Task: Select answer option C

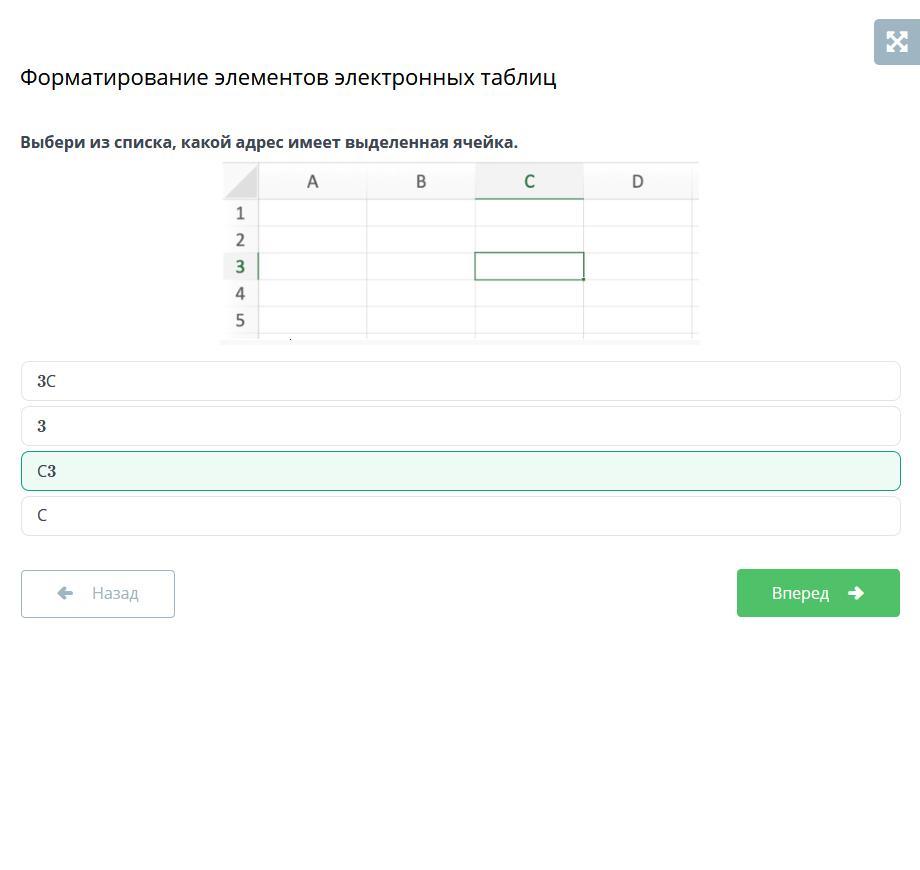Action: tap(461, 516)
